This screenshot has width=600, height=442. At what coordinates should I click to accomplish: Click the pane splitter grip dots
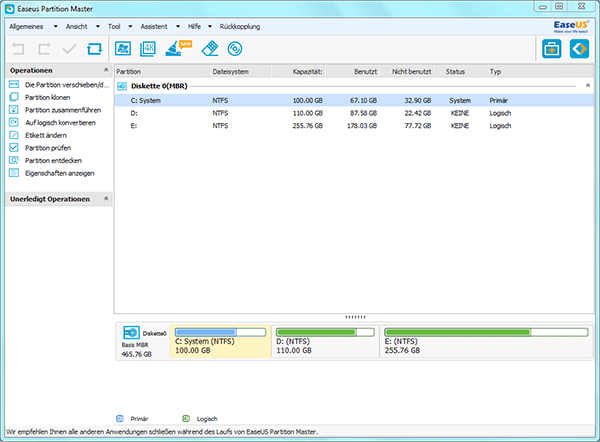point(355,317)
